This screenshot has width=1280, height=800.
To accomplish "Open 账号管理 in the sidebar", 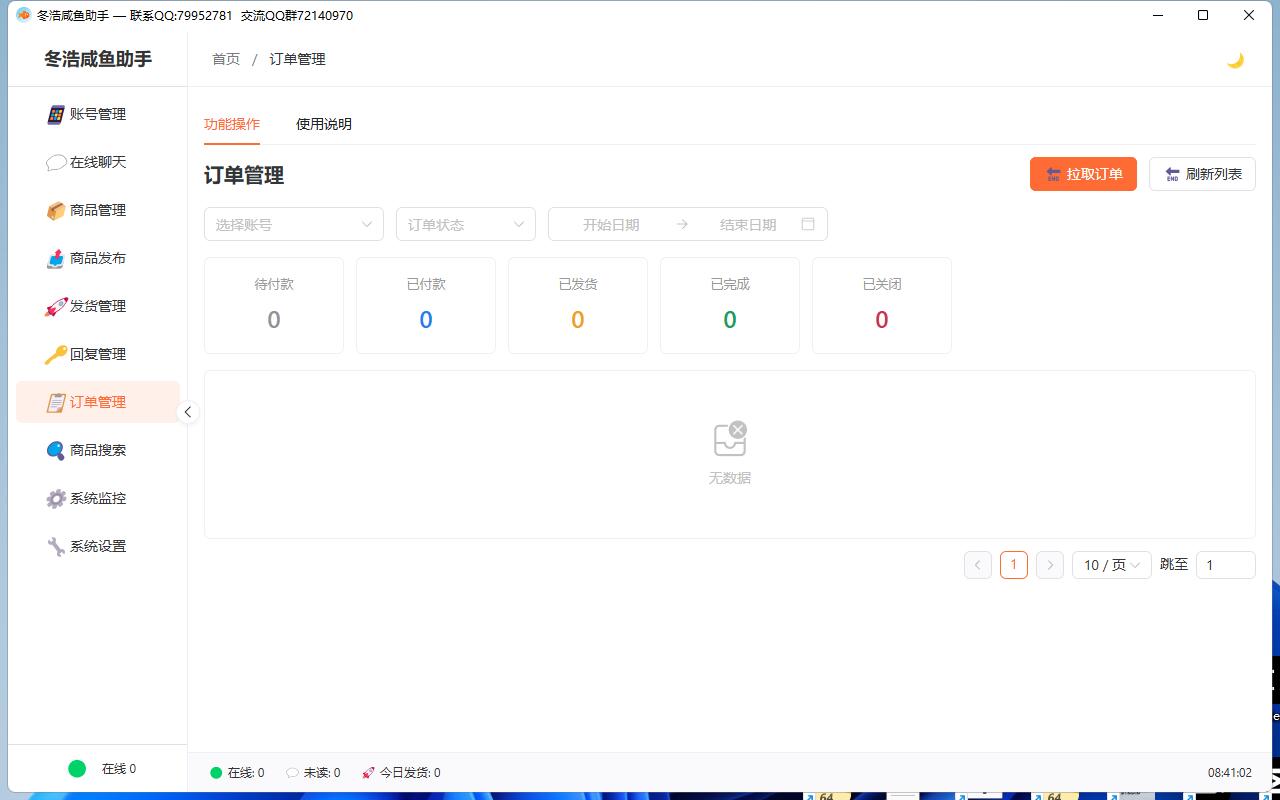I will tap(98, 114).
